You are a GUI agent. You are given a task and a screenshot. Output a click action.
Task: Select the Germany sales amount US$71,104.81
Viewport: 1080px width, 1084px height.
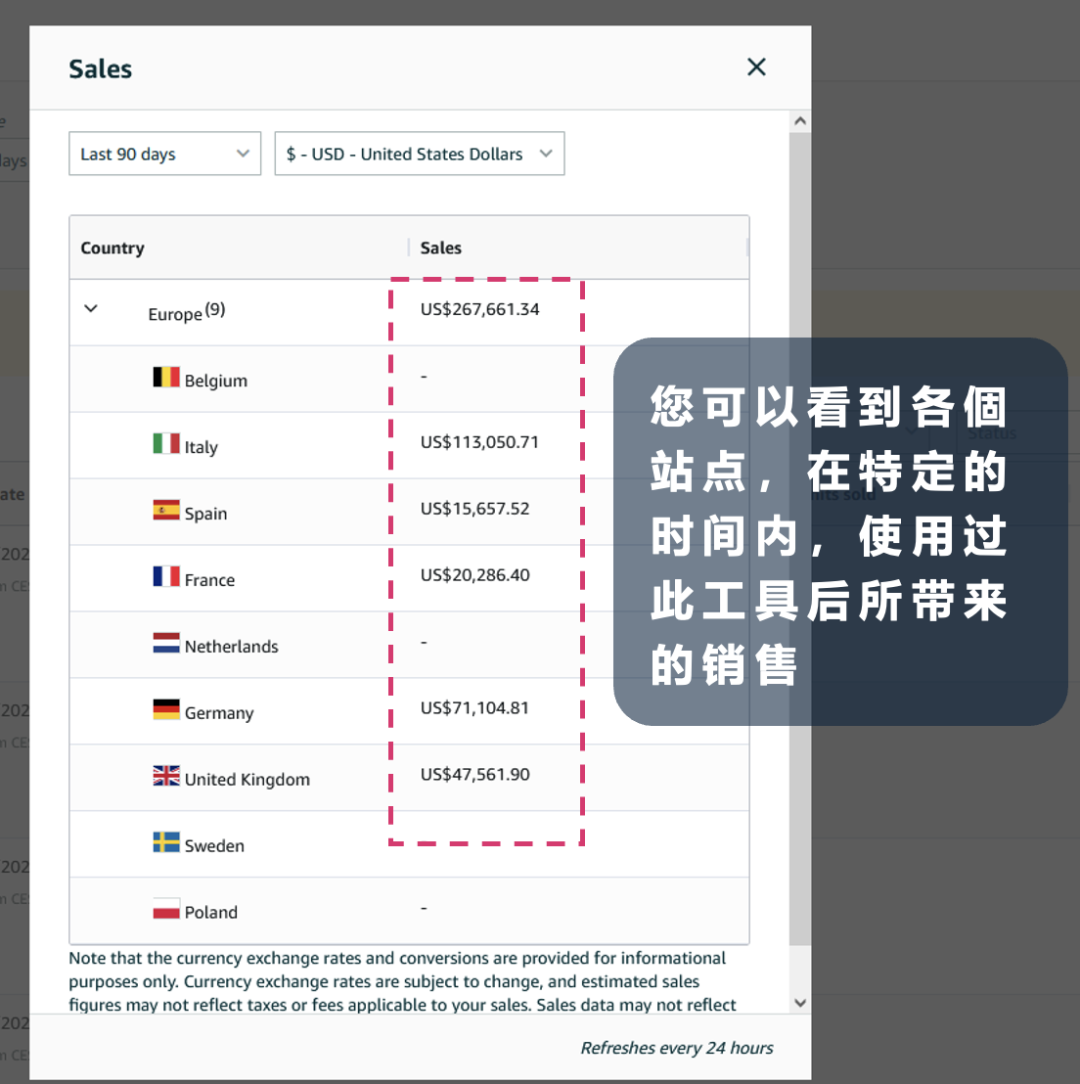(x=472, y=707)
